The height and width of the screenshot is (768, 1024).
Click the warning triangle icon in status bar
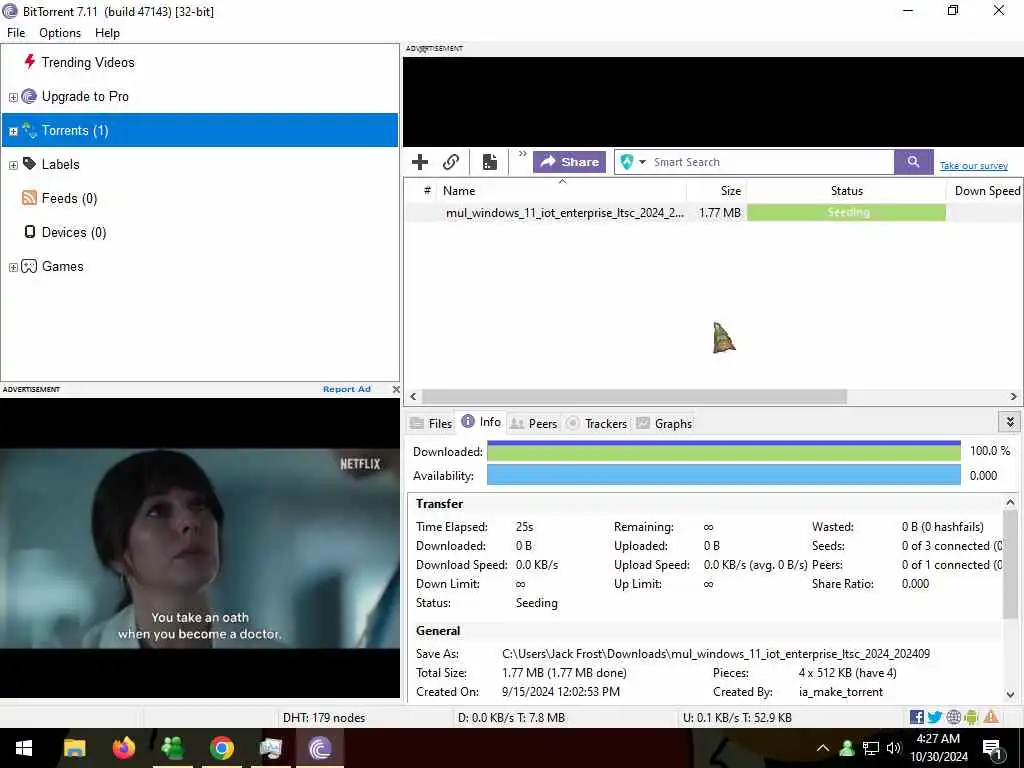point(991,717)
